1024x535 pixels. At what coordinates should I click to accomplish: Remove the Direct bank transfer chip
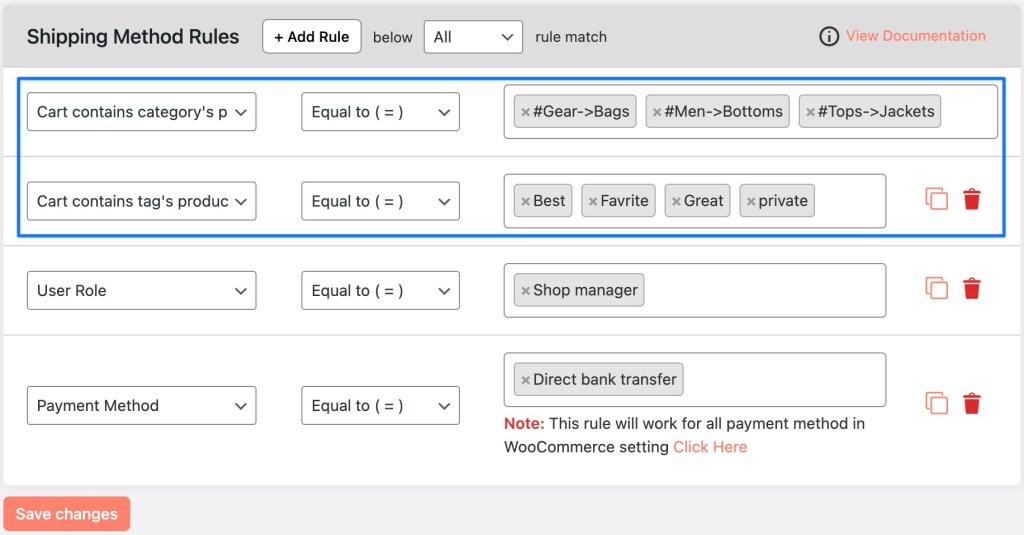click(x=525, y=380)
